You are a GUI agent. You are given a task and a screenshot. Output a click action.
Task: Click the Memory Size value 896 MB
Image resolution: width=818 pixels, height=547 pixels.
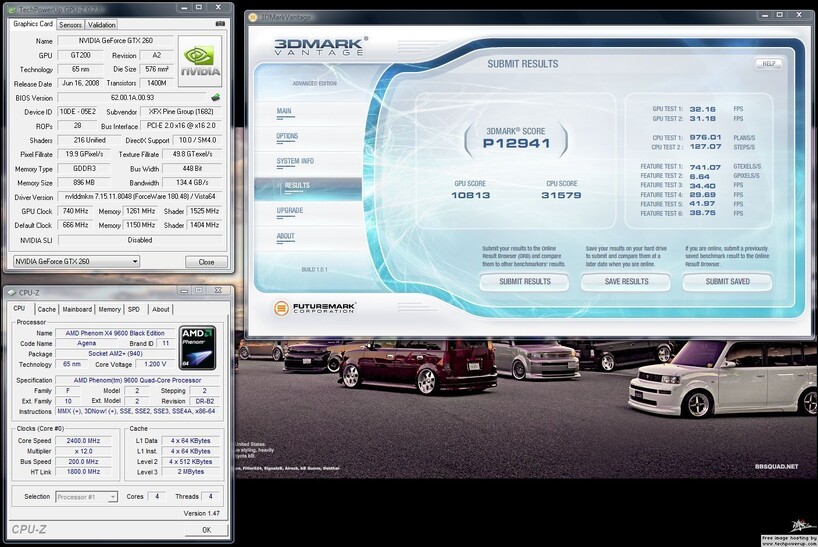pos(83,183)
